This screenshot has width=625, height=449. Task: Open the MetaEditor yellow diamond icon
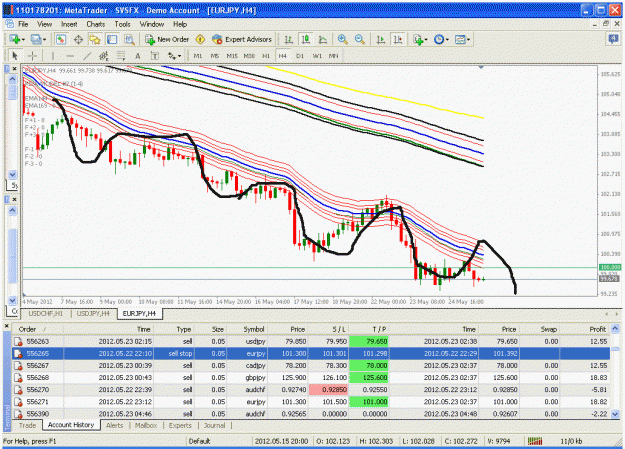click(200, 39)
